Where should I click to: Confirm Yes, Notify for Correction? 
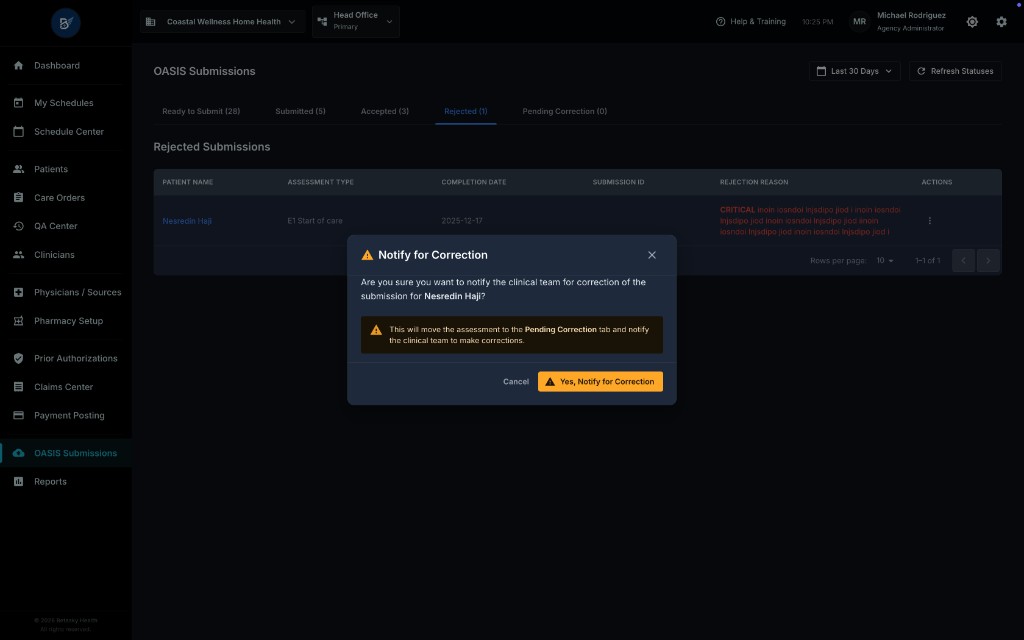600,381
